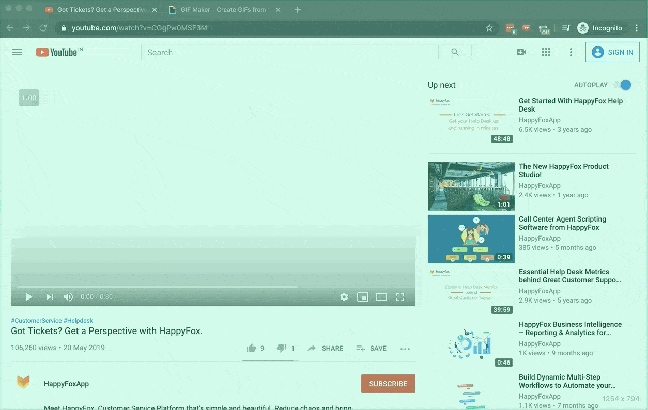Click the Sign In button
Viewport: 648px width, 410px height.
point(612,52)
